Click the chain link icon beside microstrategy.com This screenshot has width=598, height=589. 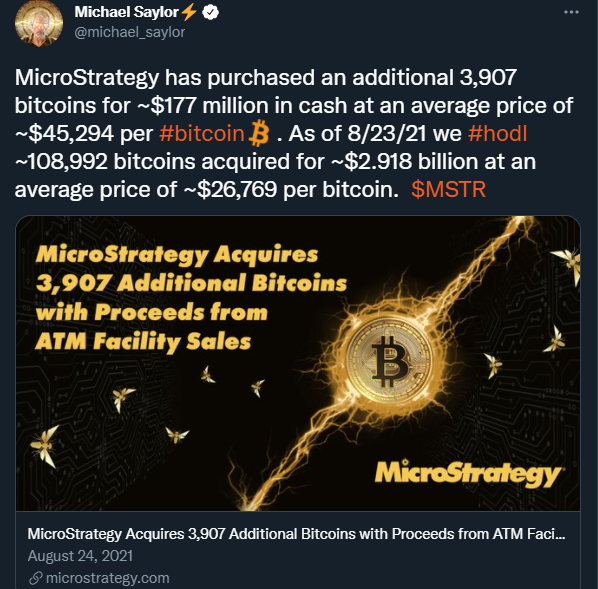pos(35,578)
